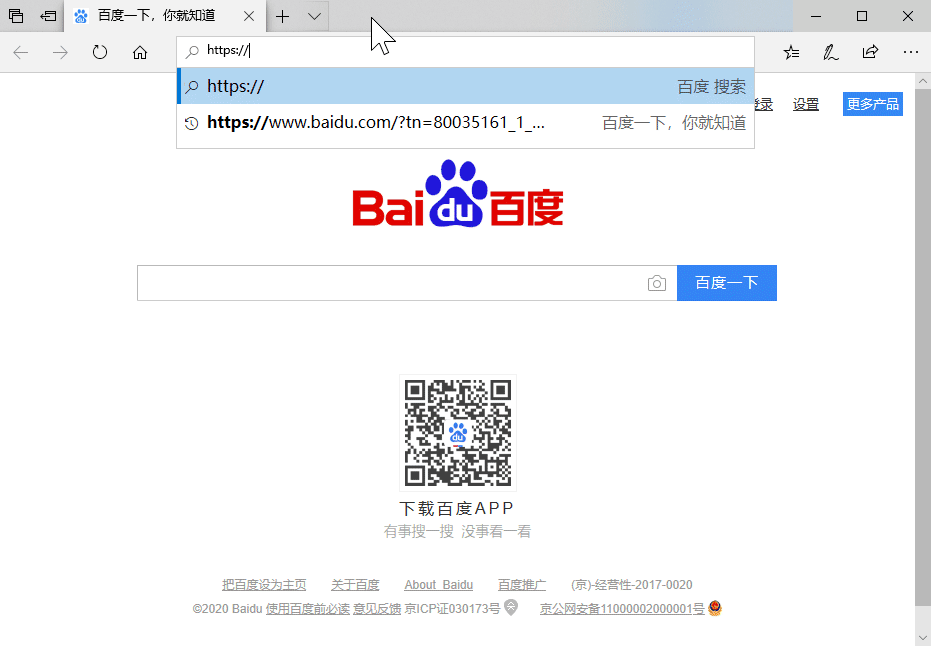Viewport: 931px width, 646px height.
Task: Open the tabs overview icon
Action: tap(16, 16)
